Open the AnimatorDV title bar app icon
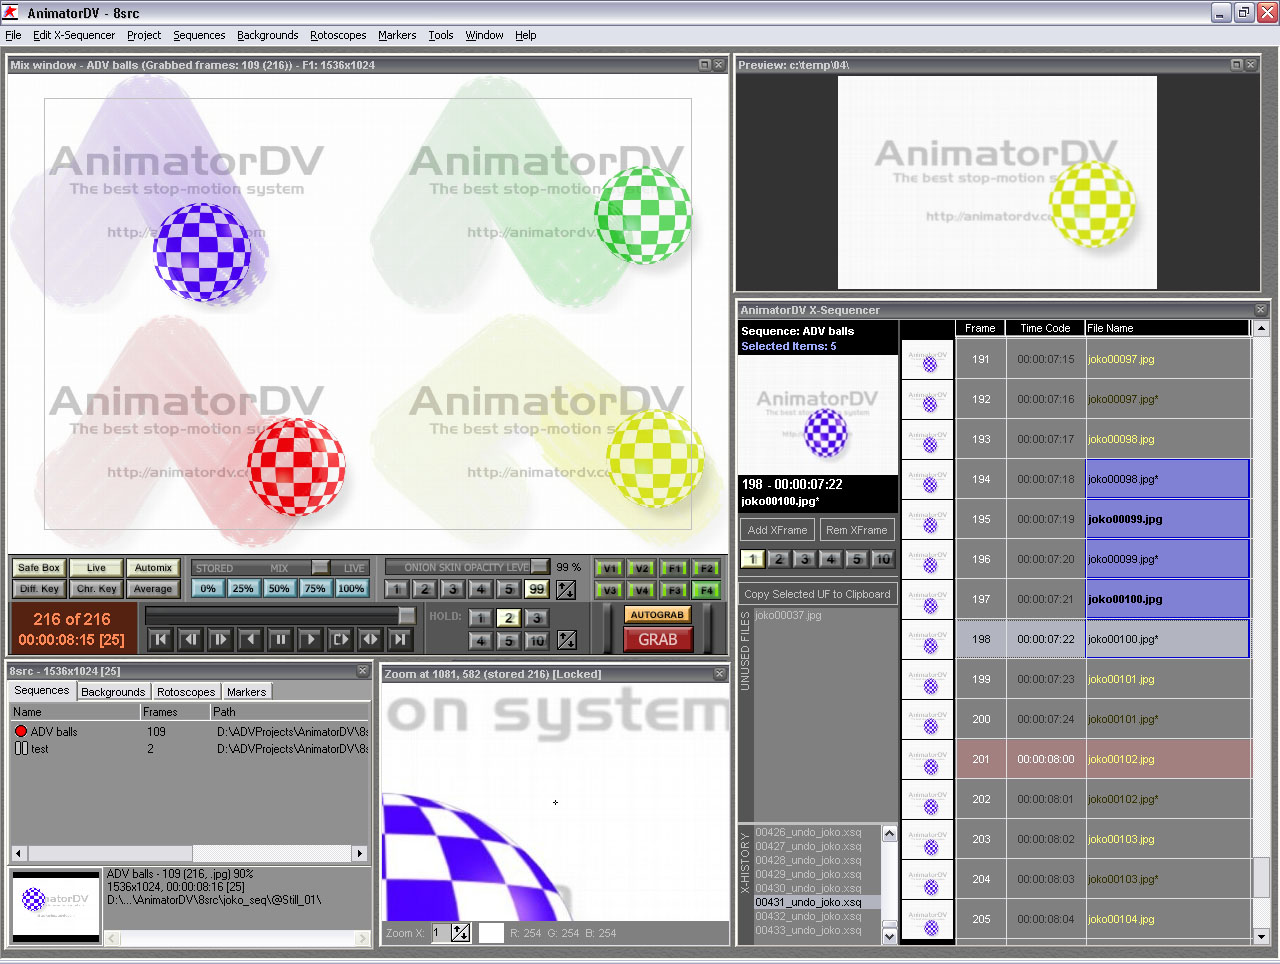 [10, 13]
